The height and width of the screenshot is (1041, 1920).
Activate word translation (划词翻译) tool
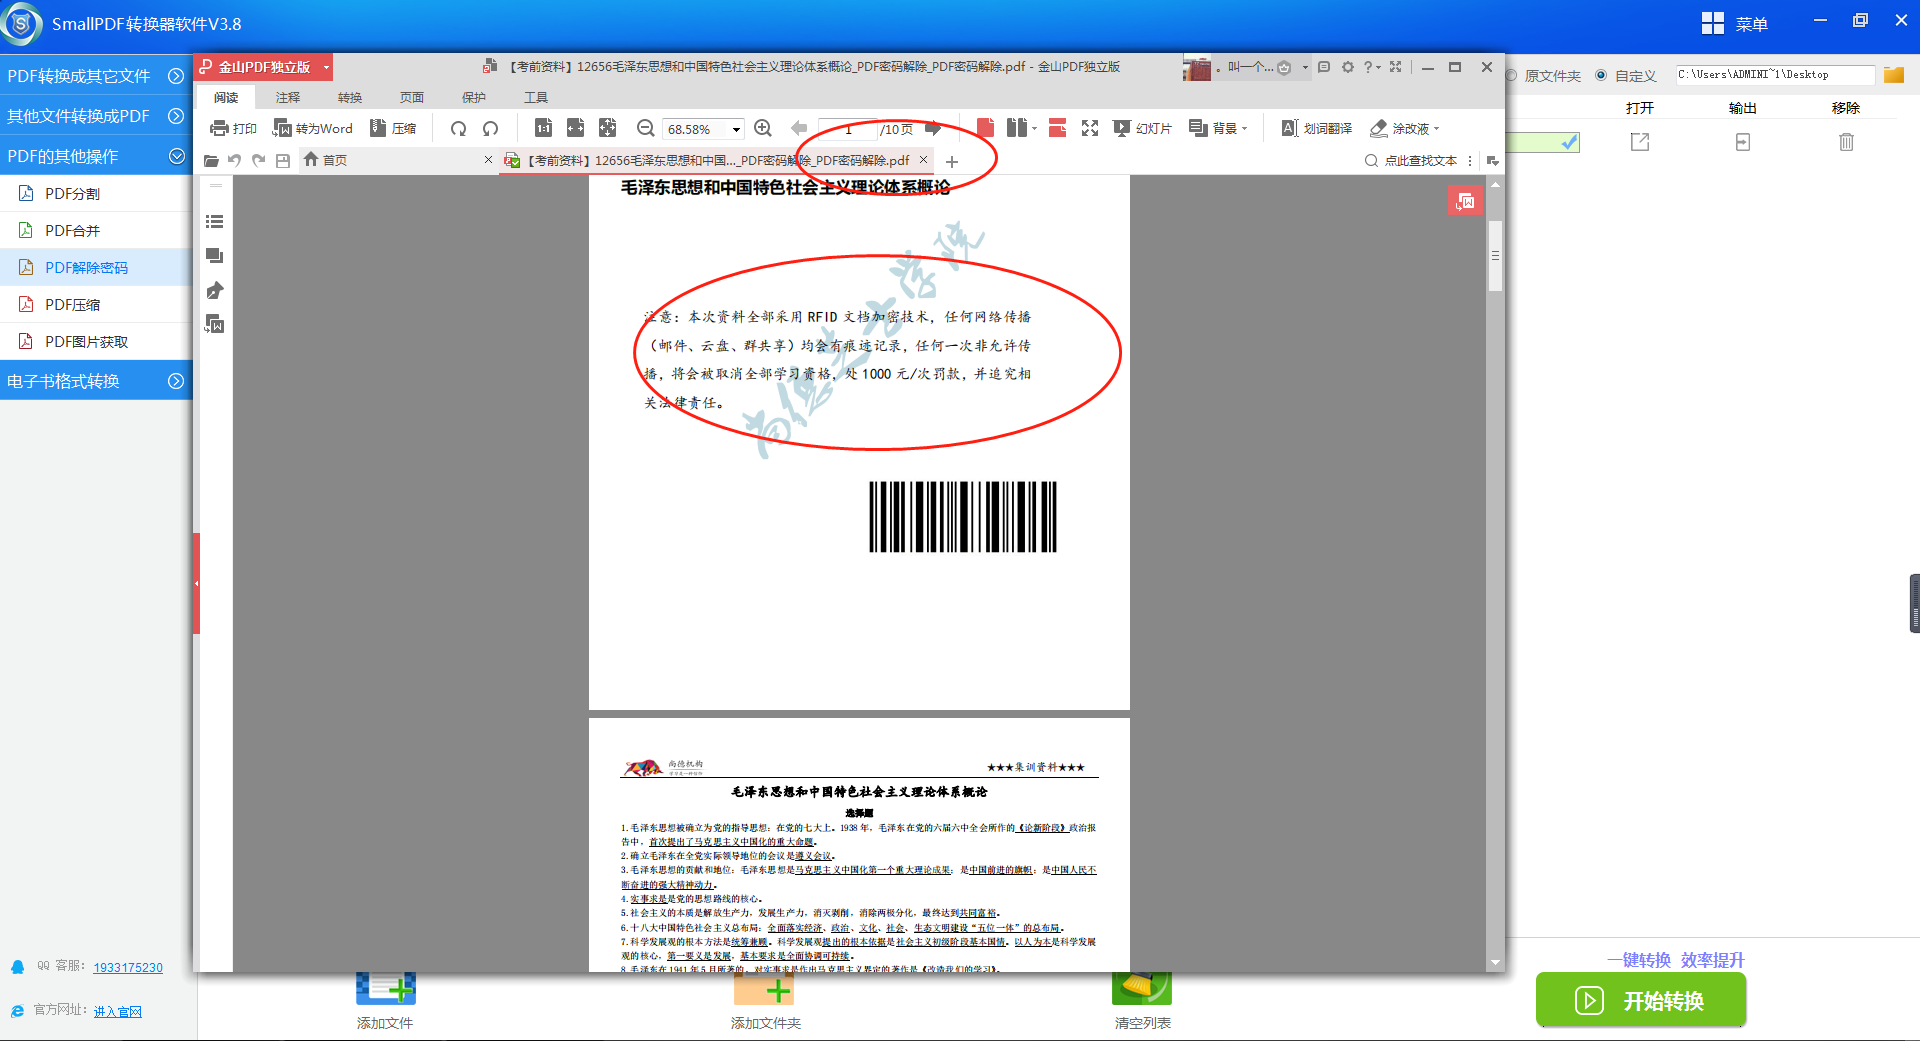coord(1317,128)
